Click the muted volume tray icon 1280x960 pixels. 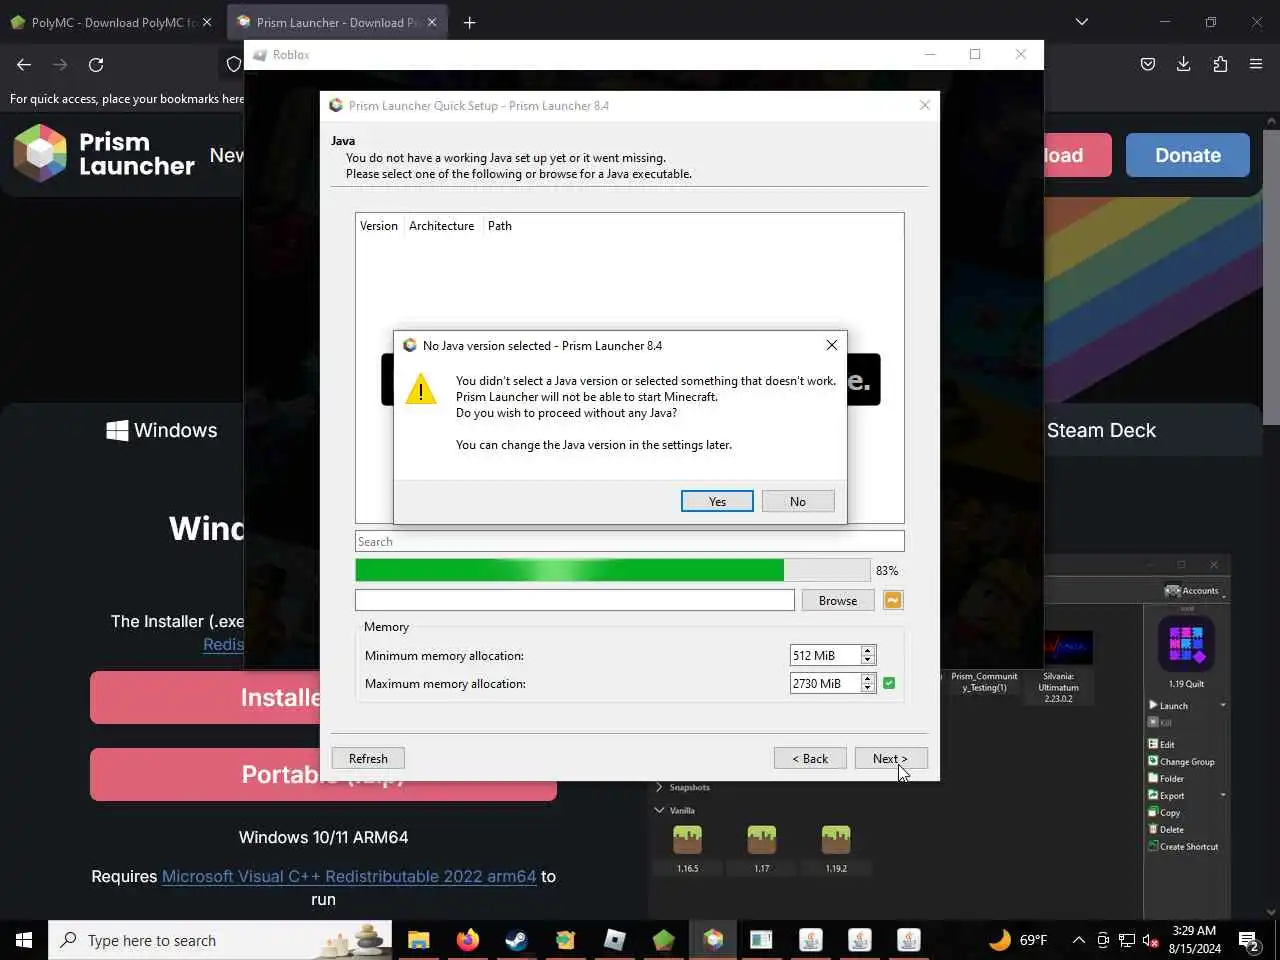coord(1151,940)
